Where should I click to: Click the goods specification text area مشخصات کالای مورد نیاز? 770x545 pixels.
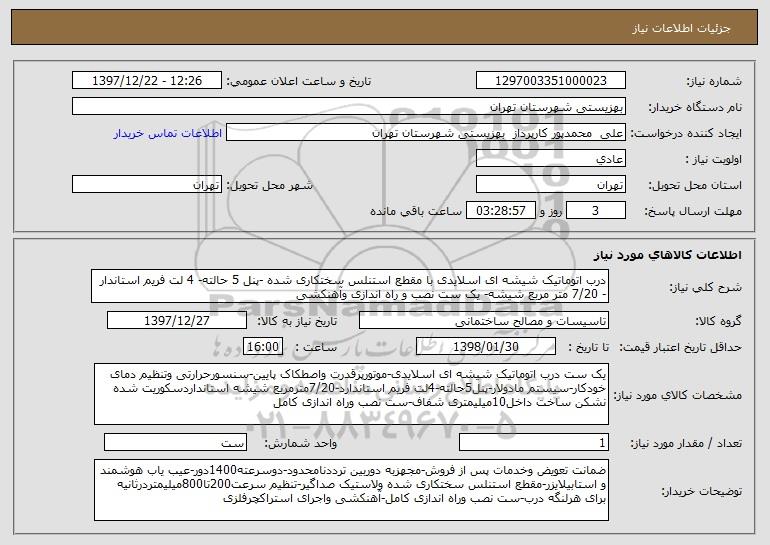tap(351, 394)
